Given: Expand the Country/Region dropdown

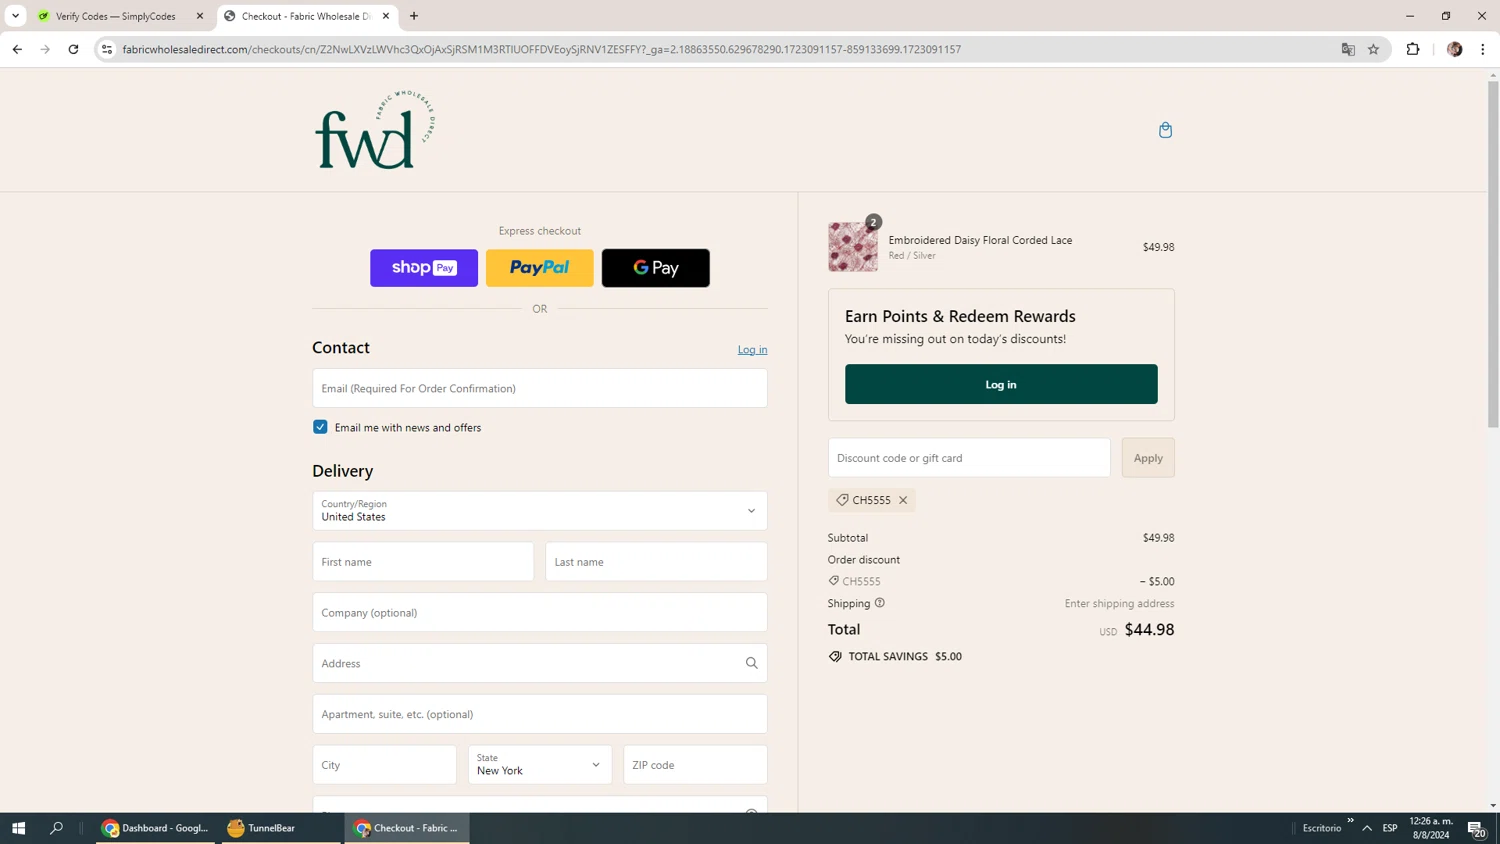Looking at the screenshot, I should pos(540,511).
